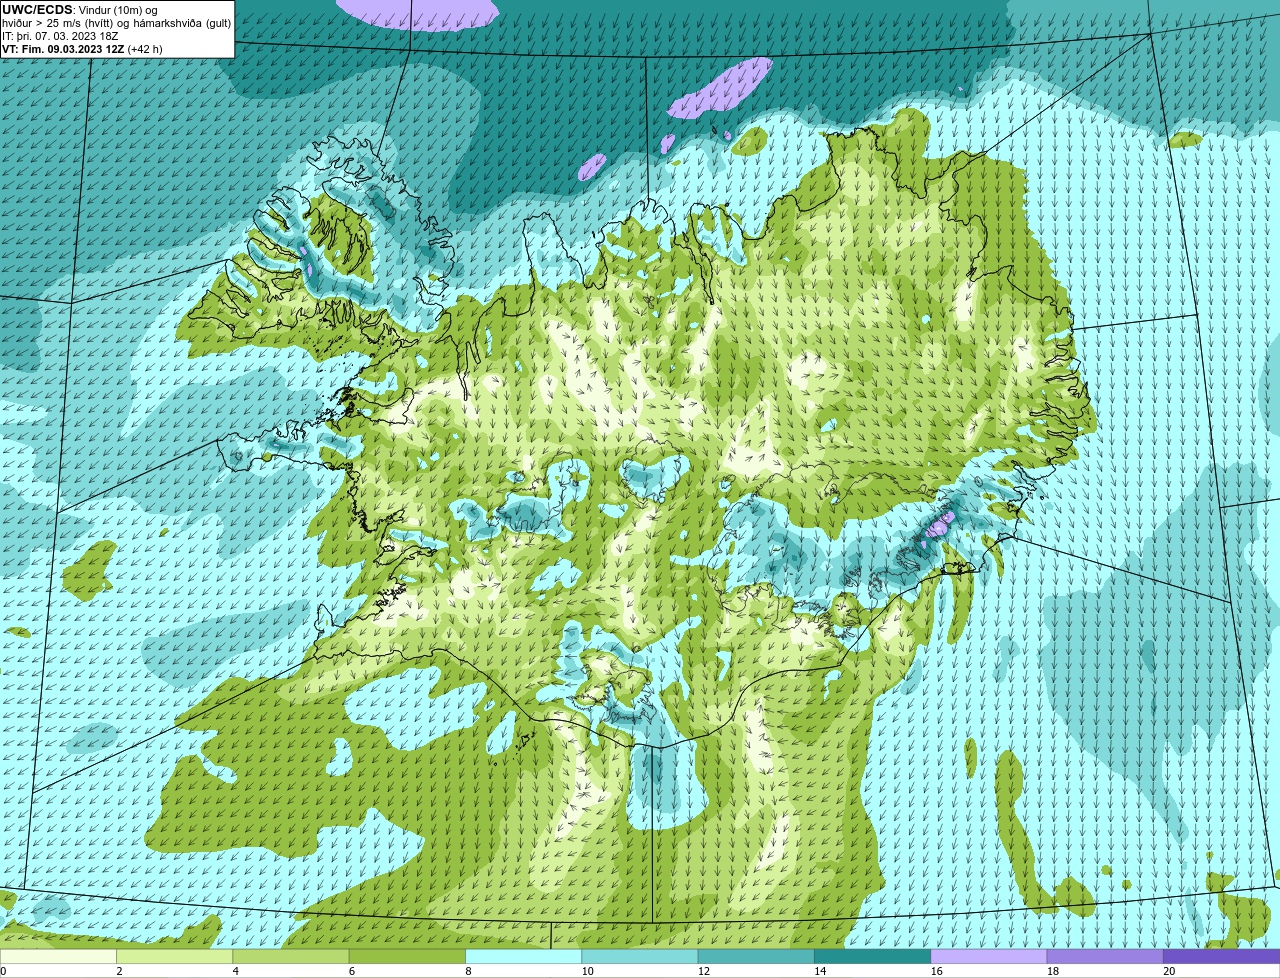Click the legend scale label "10"

587,971
